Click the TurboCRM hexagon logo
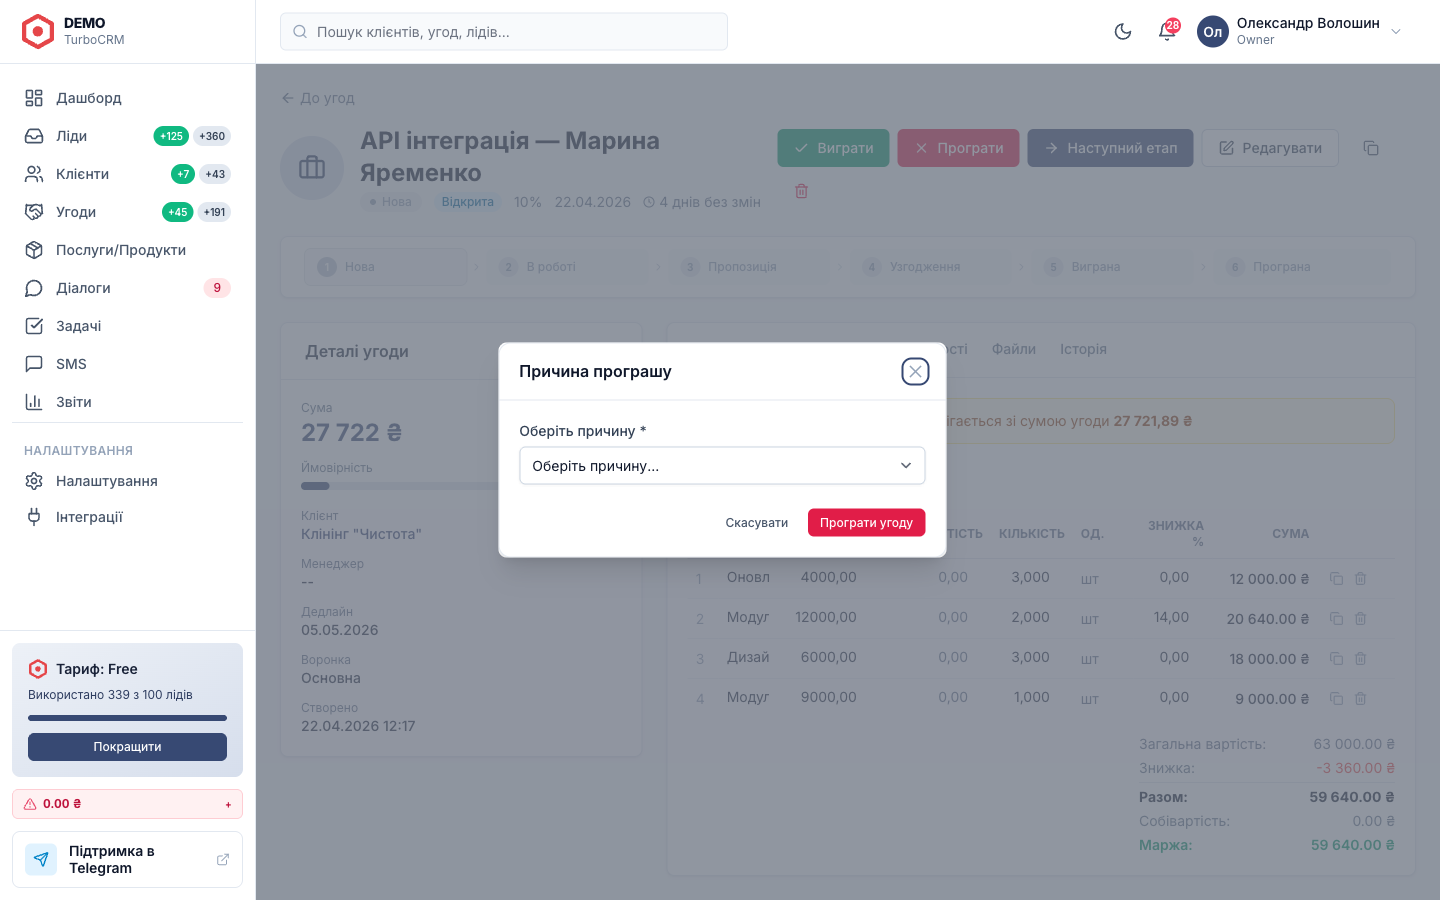Viewport: 1440px width, 900px height. (38, 32)
